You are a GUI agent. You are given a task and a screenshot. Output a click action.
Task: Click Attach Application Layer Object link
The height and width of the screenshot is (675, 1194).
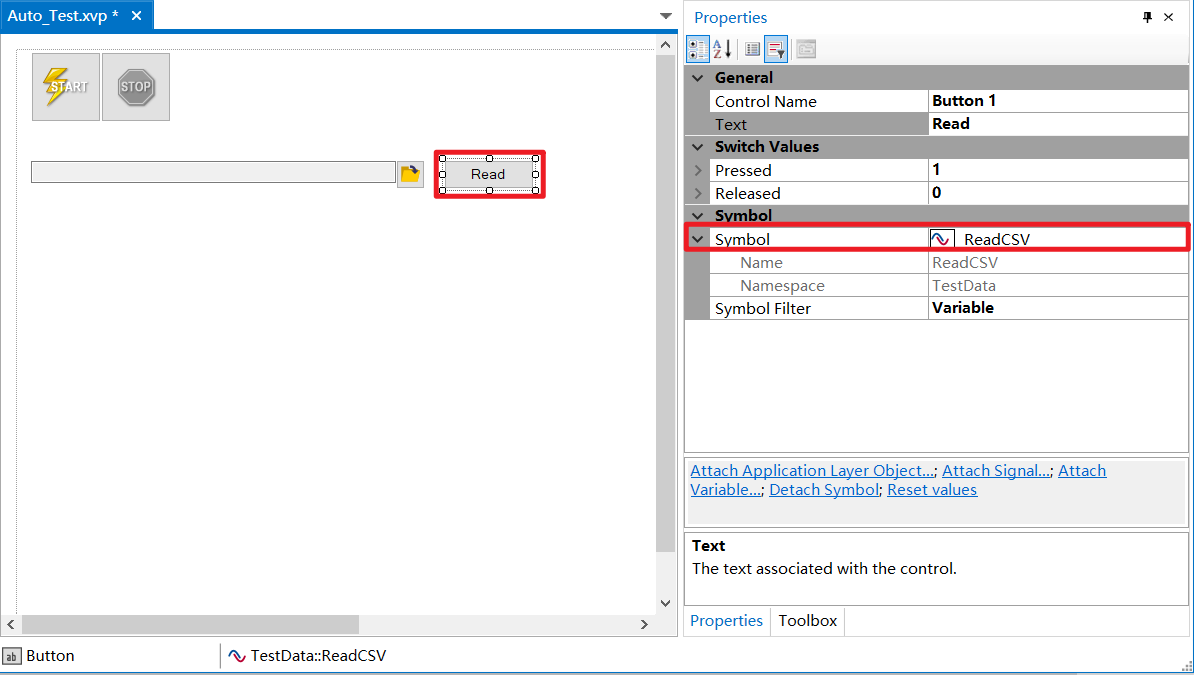812,471
